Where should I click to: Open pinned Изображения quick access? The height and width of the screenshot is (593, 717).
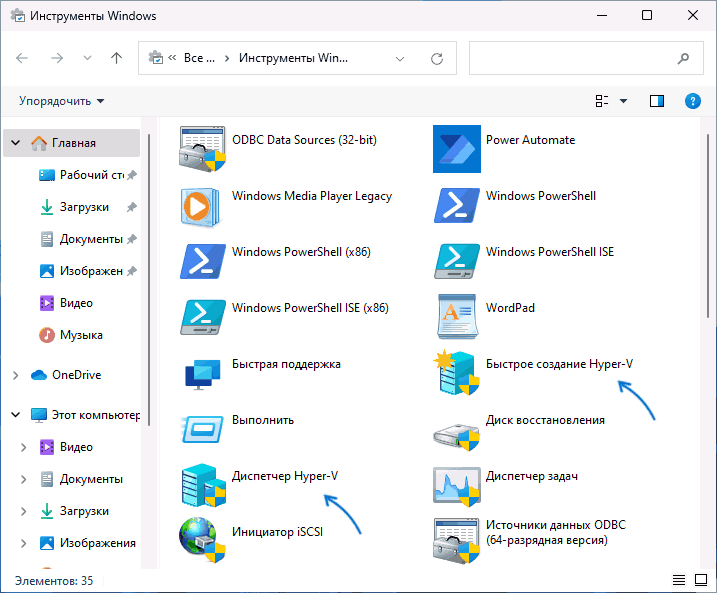click(86, 271)
